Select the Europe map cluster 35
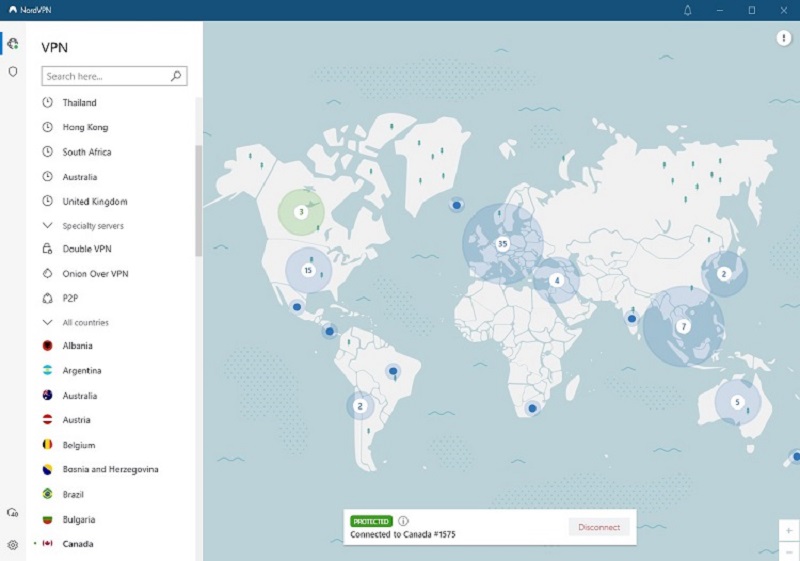This screenshot has width=800, height=561. [503, 244]
